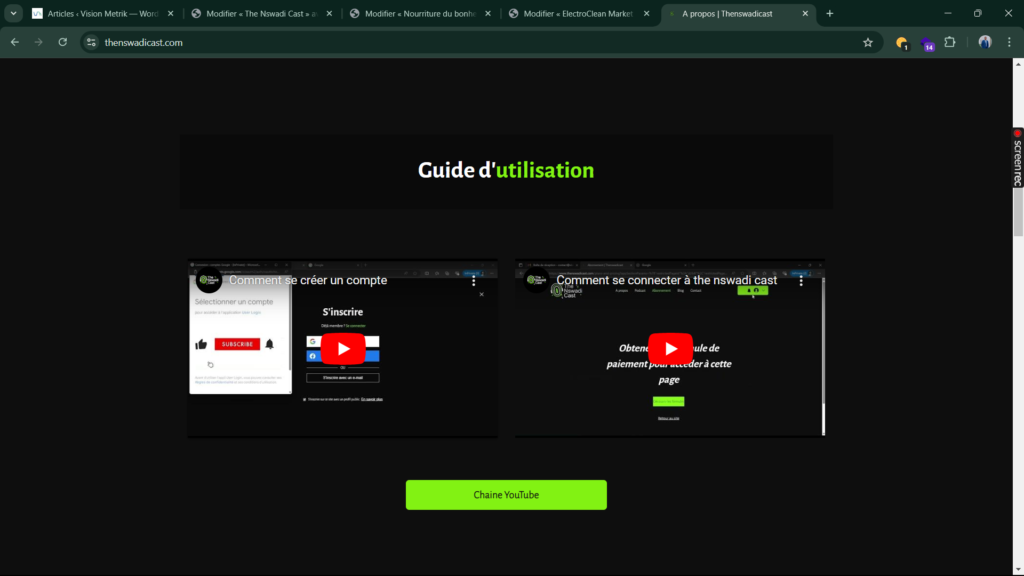Reload the current page
Image resolution: width=1024 pixels, height=576 pixels.
click(x=63, y=42)
